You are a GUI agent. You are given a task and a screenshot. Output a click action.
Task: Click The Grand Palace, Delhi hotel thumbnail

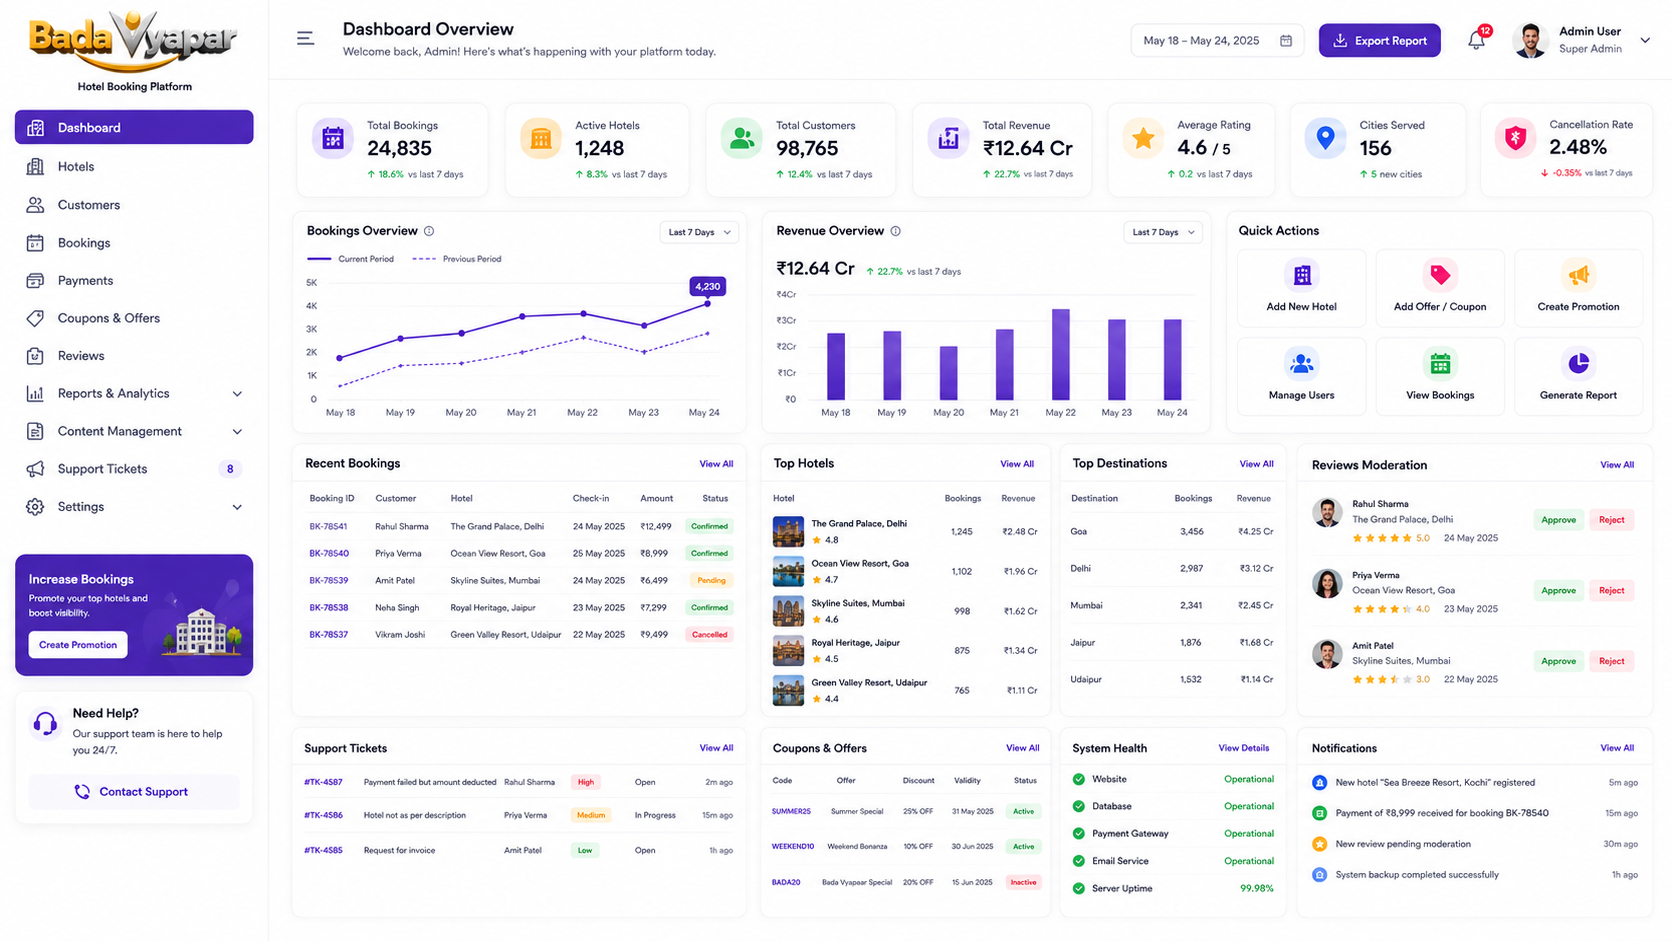click(788, 532)
